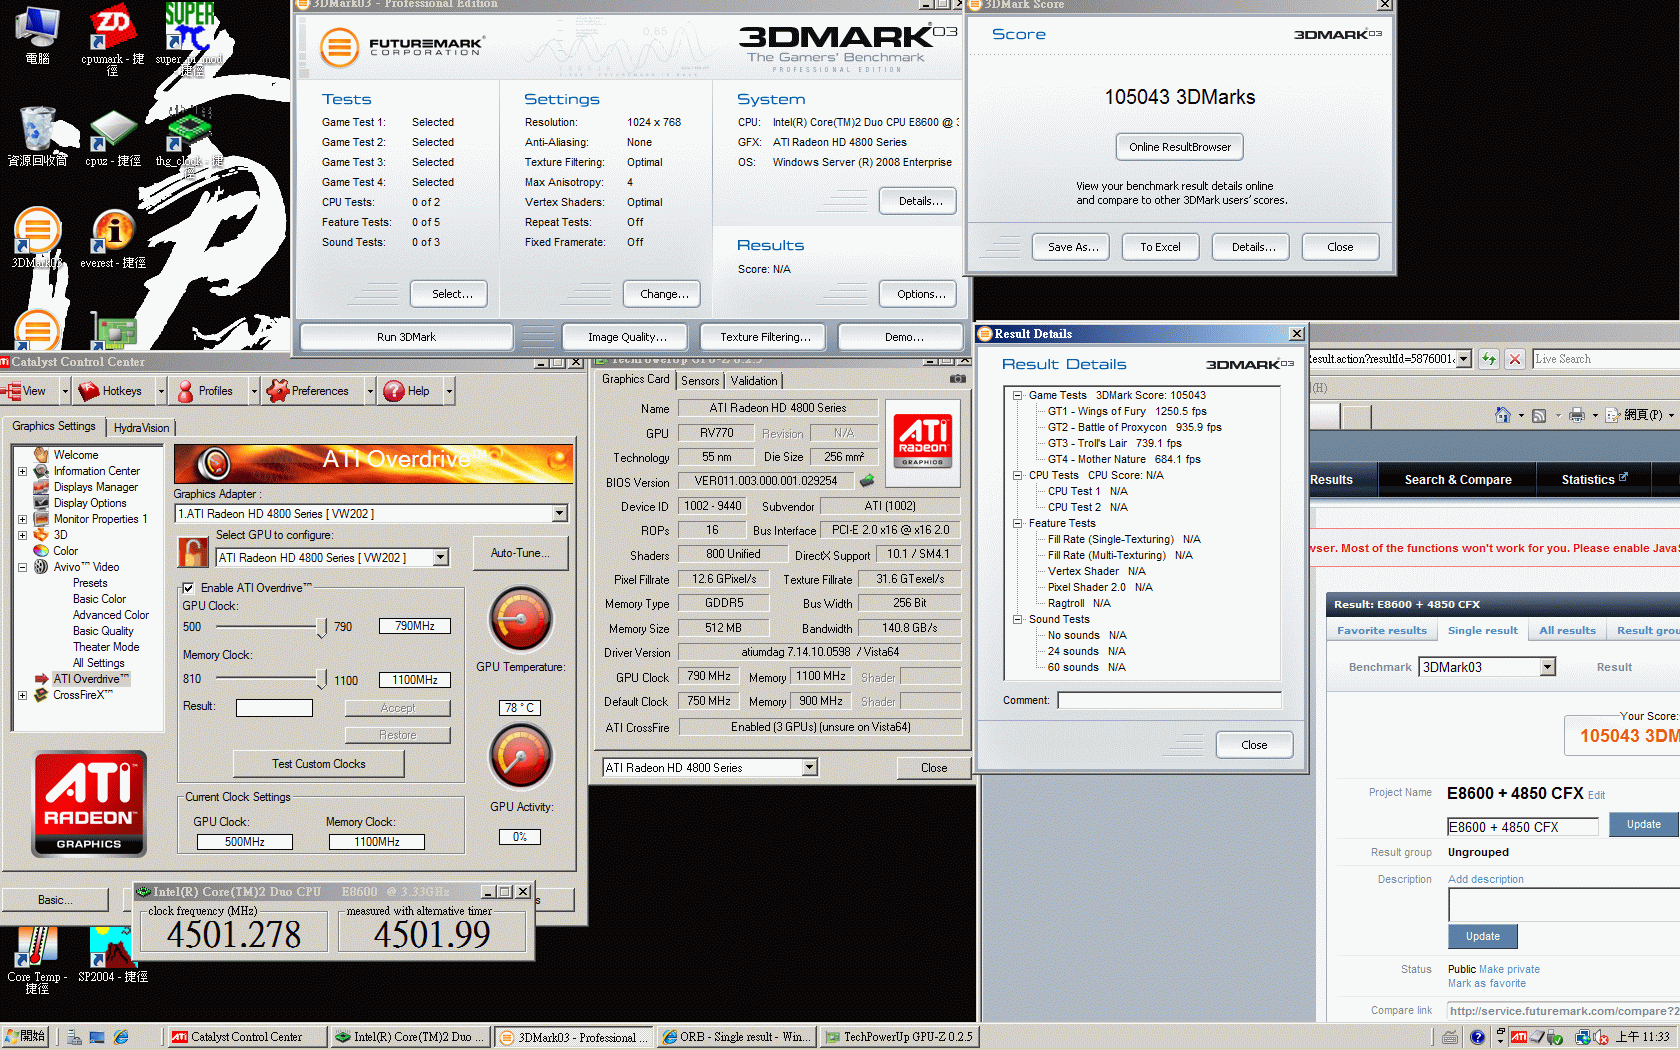Toggle Enable ATI Overdrive checkbox
Screen dimensions: 1680x1050
(x=188, y=588)
